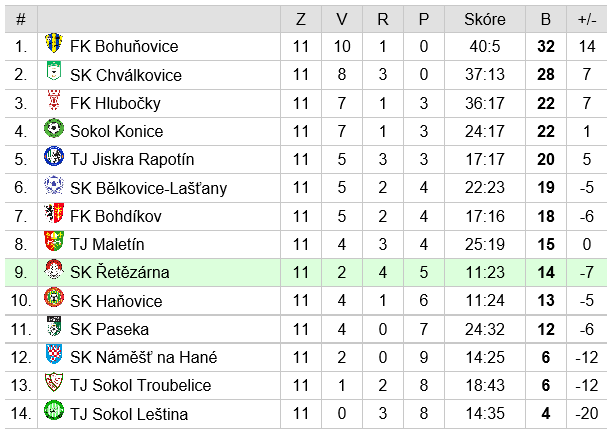614x433 pixels.
Task: Click the SK Chválkovice club crest
Action: point(54,71)
